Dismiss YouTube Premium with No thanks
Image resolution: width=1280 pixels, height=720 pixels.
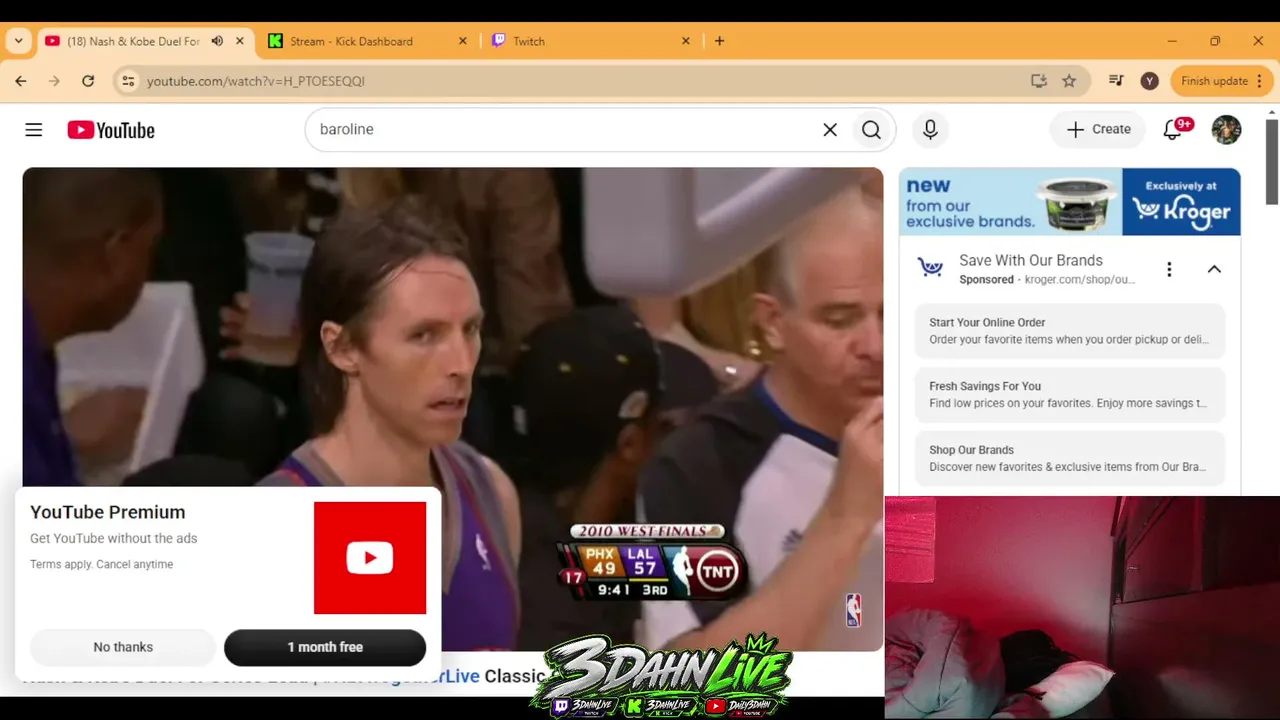pyautogui.click(x=123, y=647)
